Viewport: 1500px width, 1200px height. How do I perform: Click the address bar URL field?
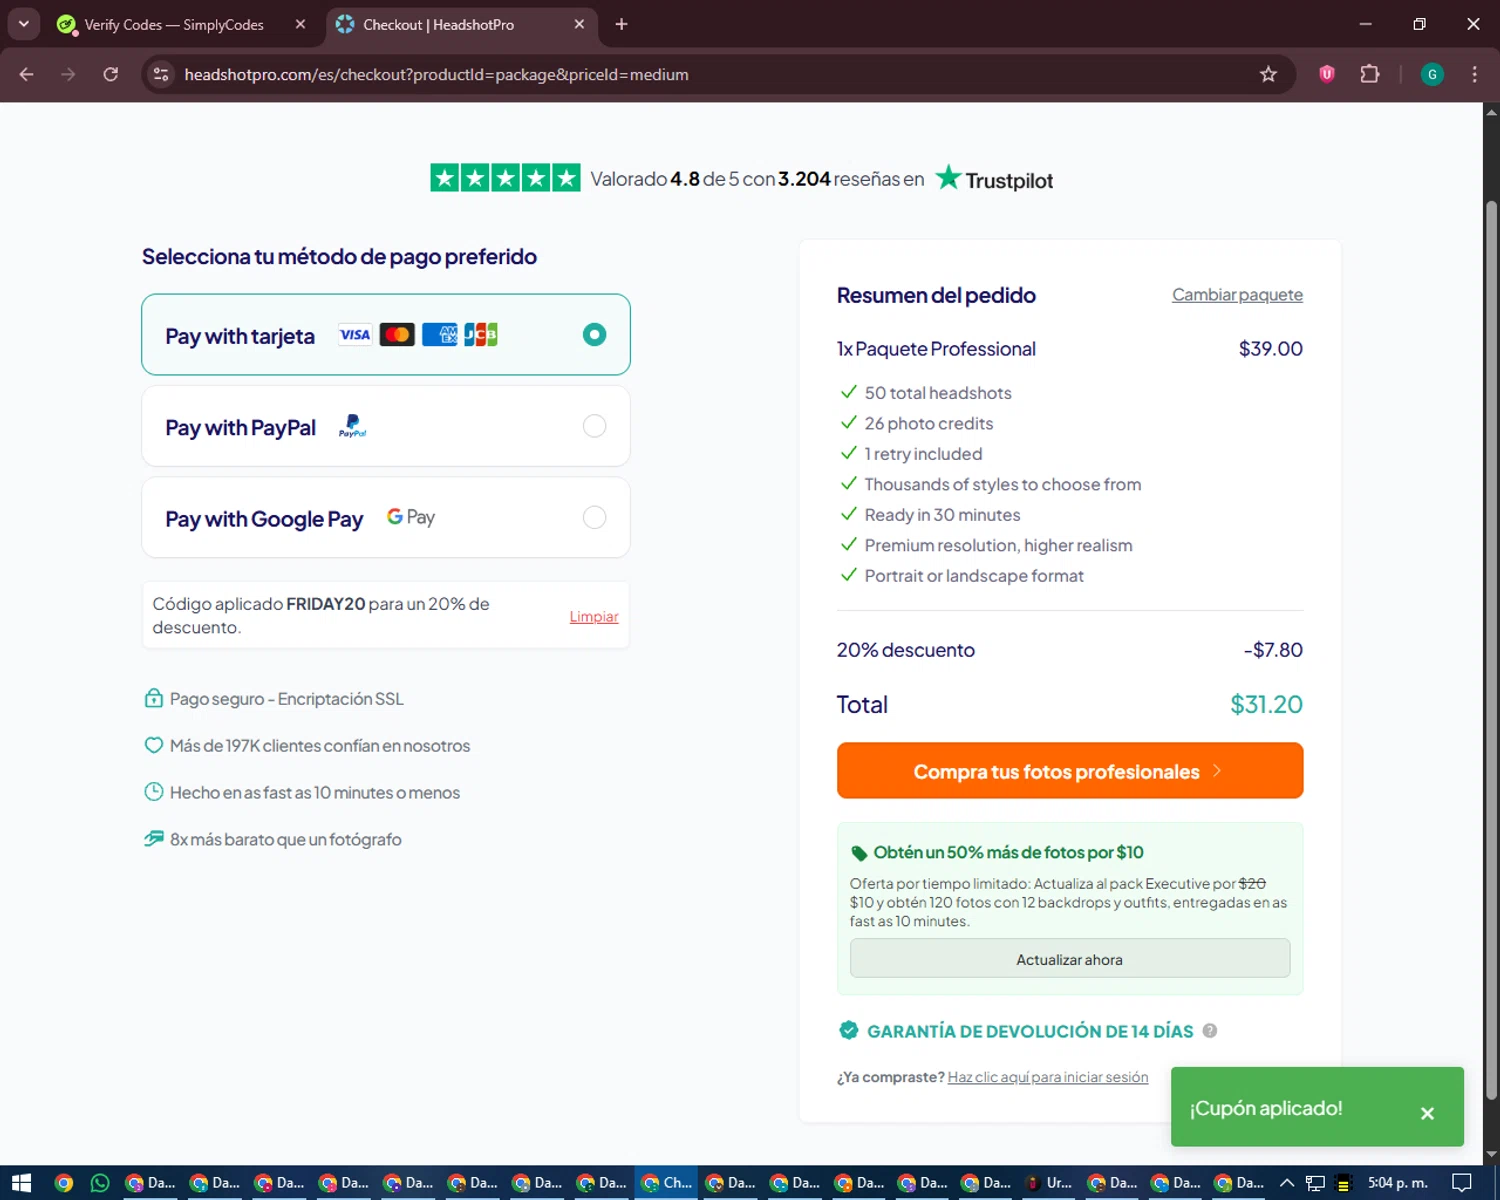[x=700, y=74]
